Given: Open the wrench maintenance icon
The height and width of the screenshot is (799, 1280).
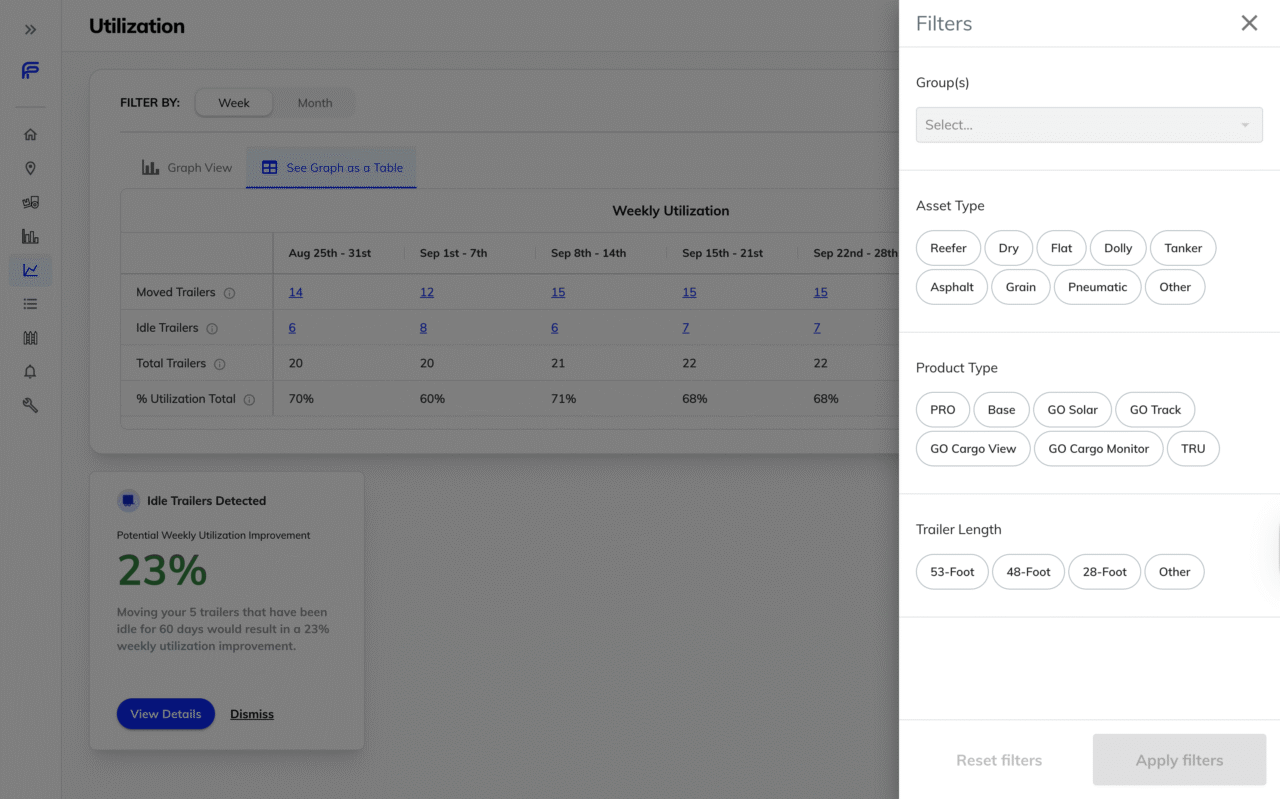Looking at the screenshot, I should coord(30,405).
